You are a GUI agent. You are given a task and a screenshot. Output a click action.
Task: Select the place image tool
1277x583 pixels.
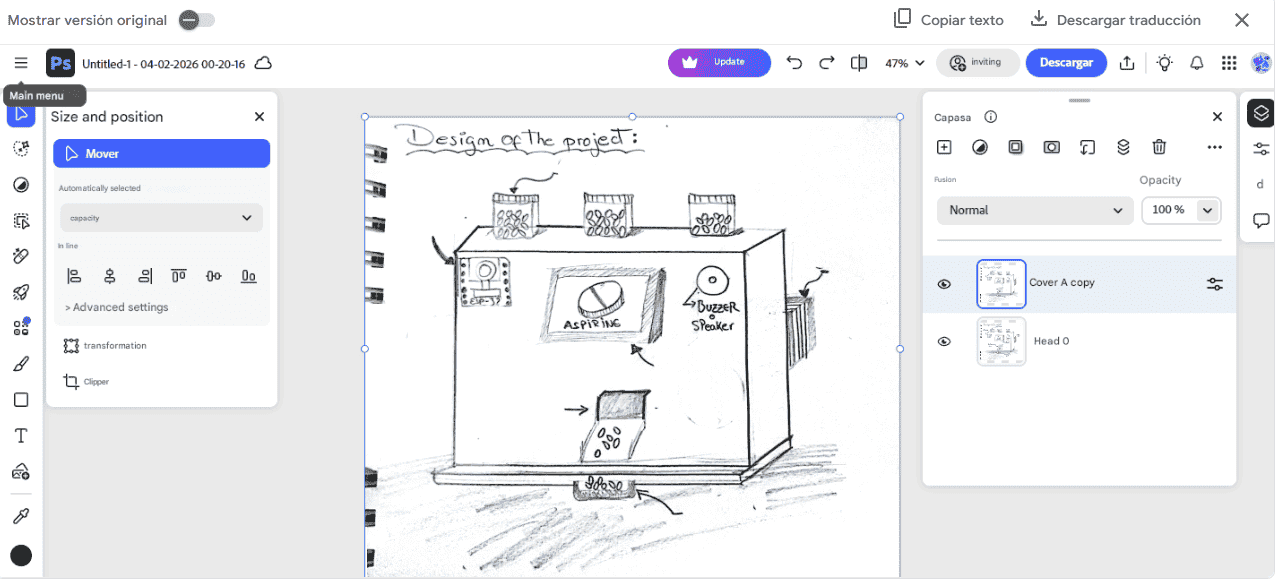[x=21, y=471]
